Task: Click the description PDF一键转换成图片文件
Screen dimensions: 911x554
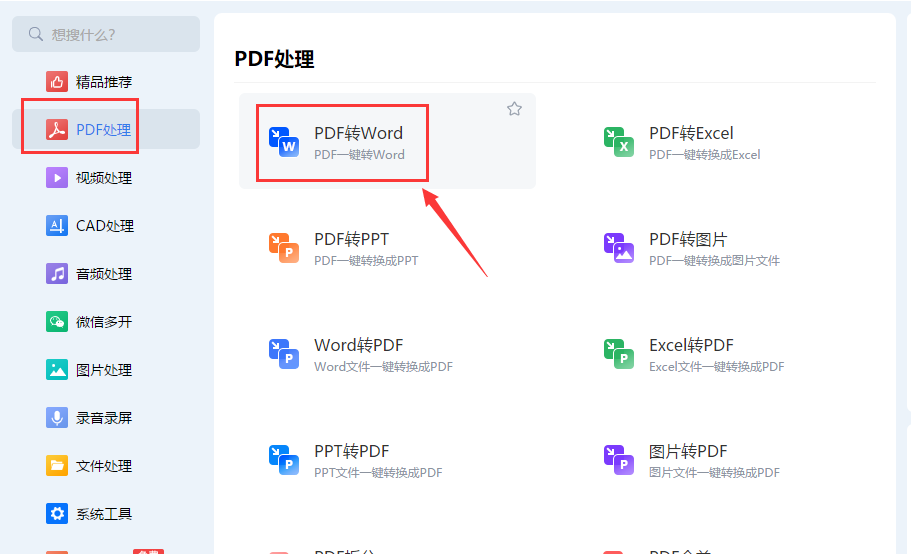Action: click(x=714, y=261)
